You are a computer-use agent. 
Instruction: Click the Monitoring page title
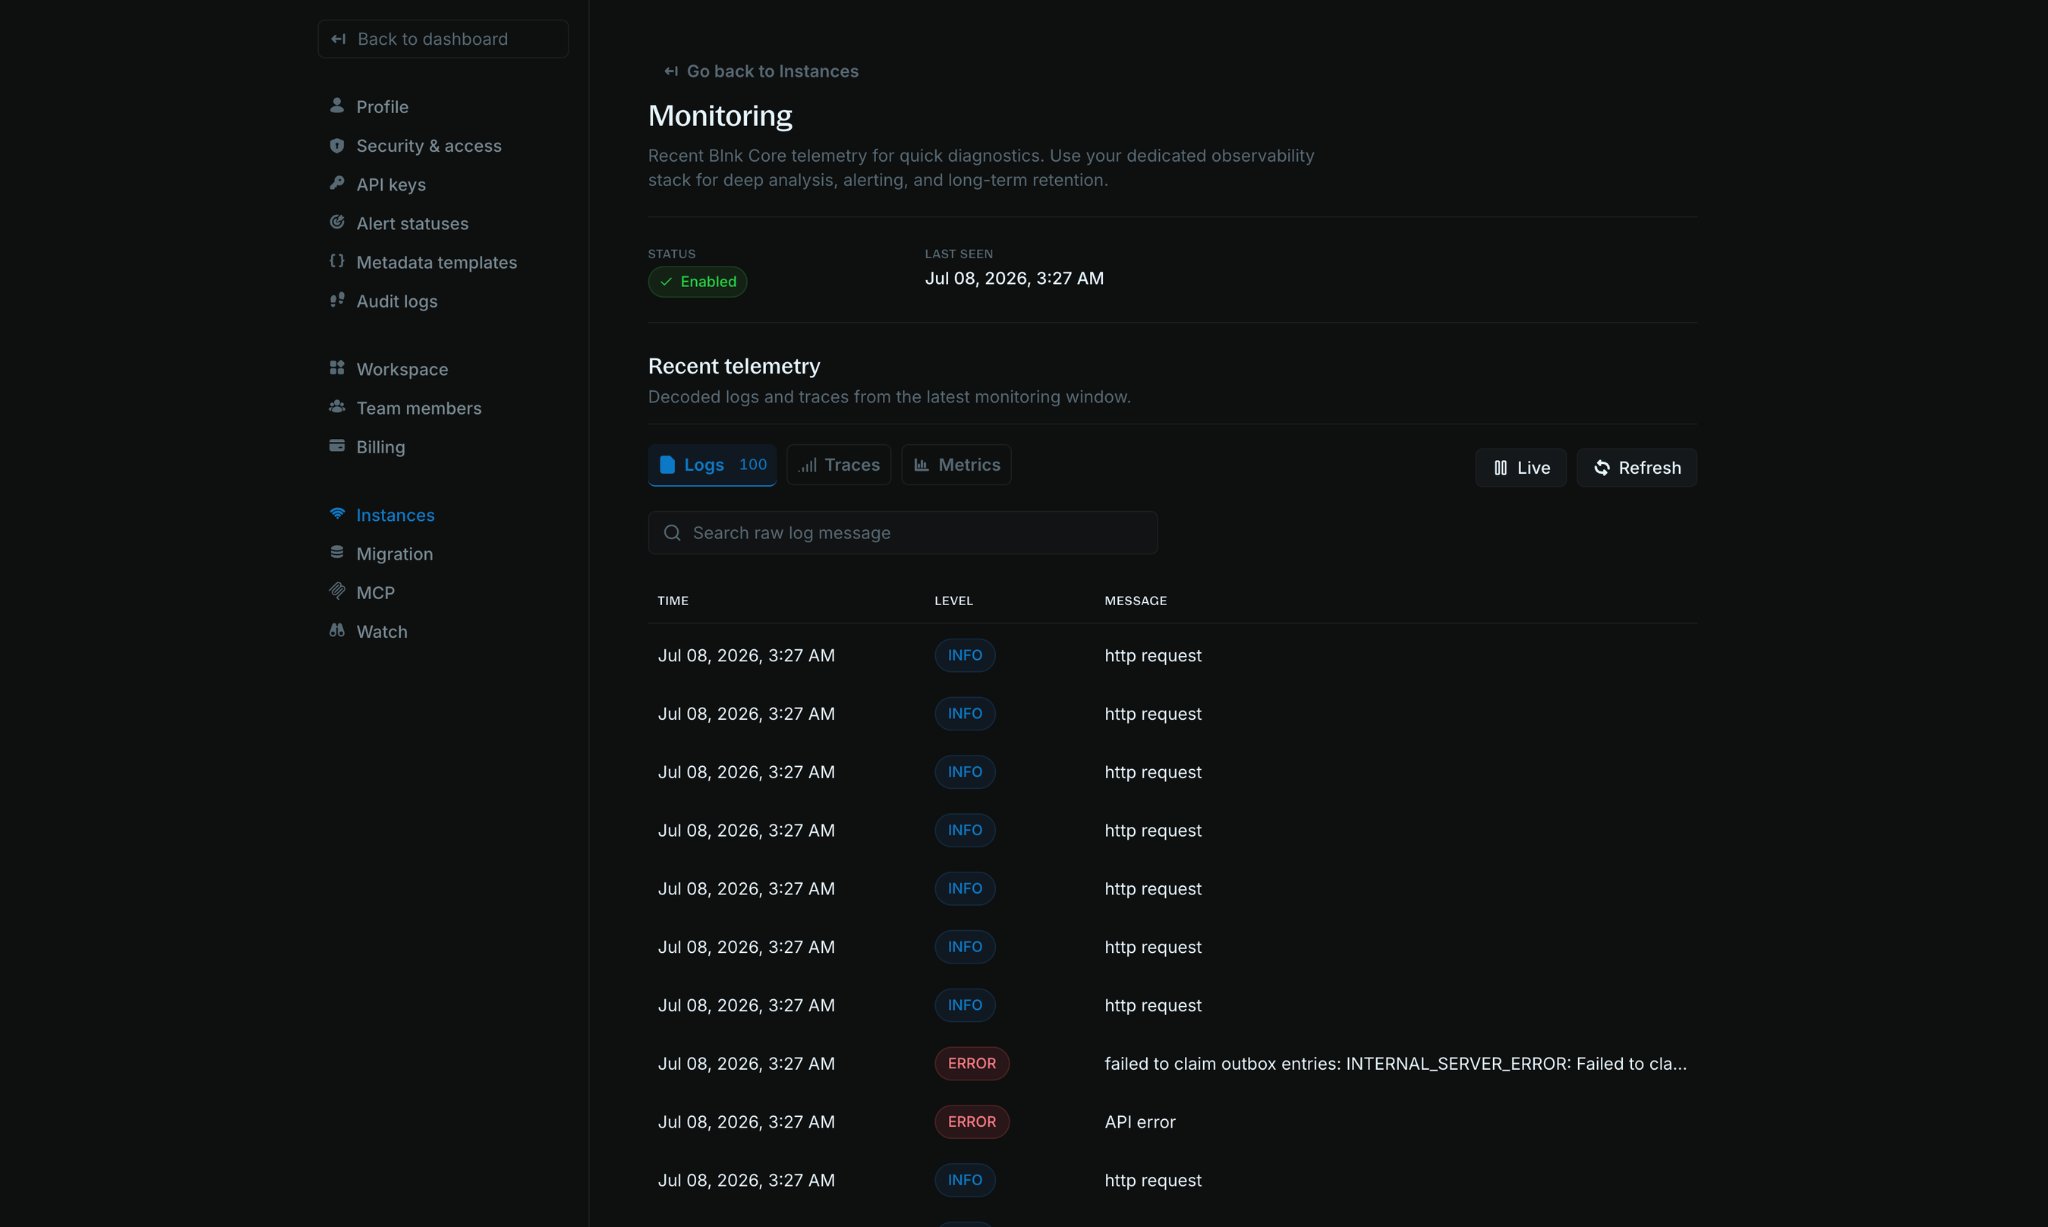point(720,116)
